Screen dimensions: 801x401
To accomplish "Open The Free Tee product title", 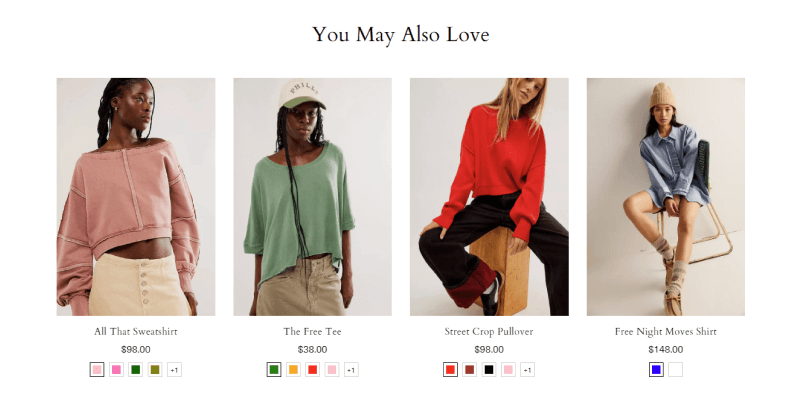I will 312,332.
